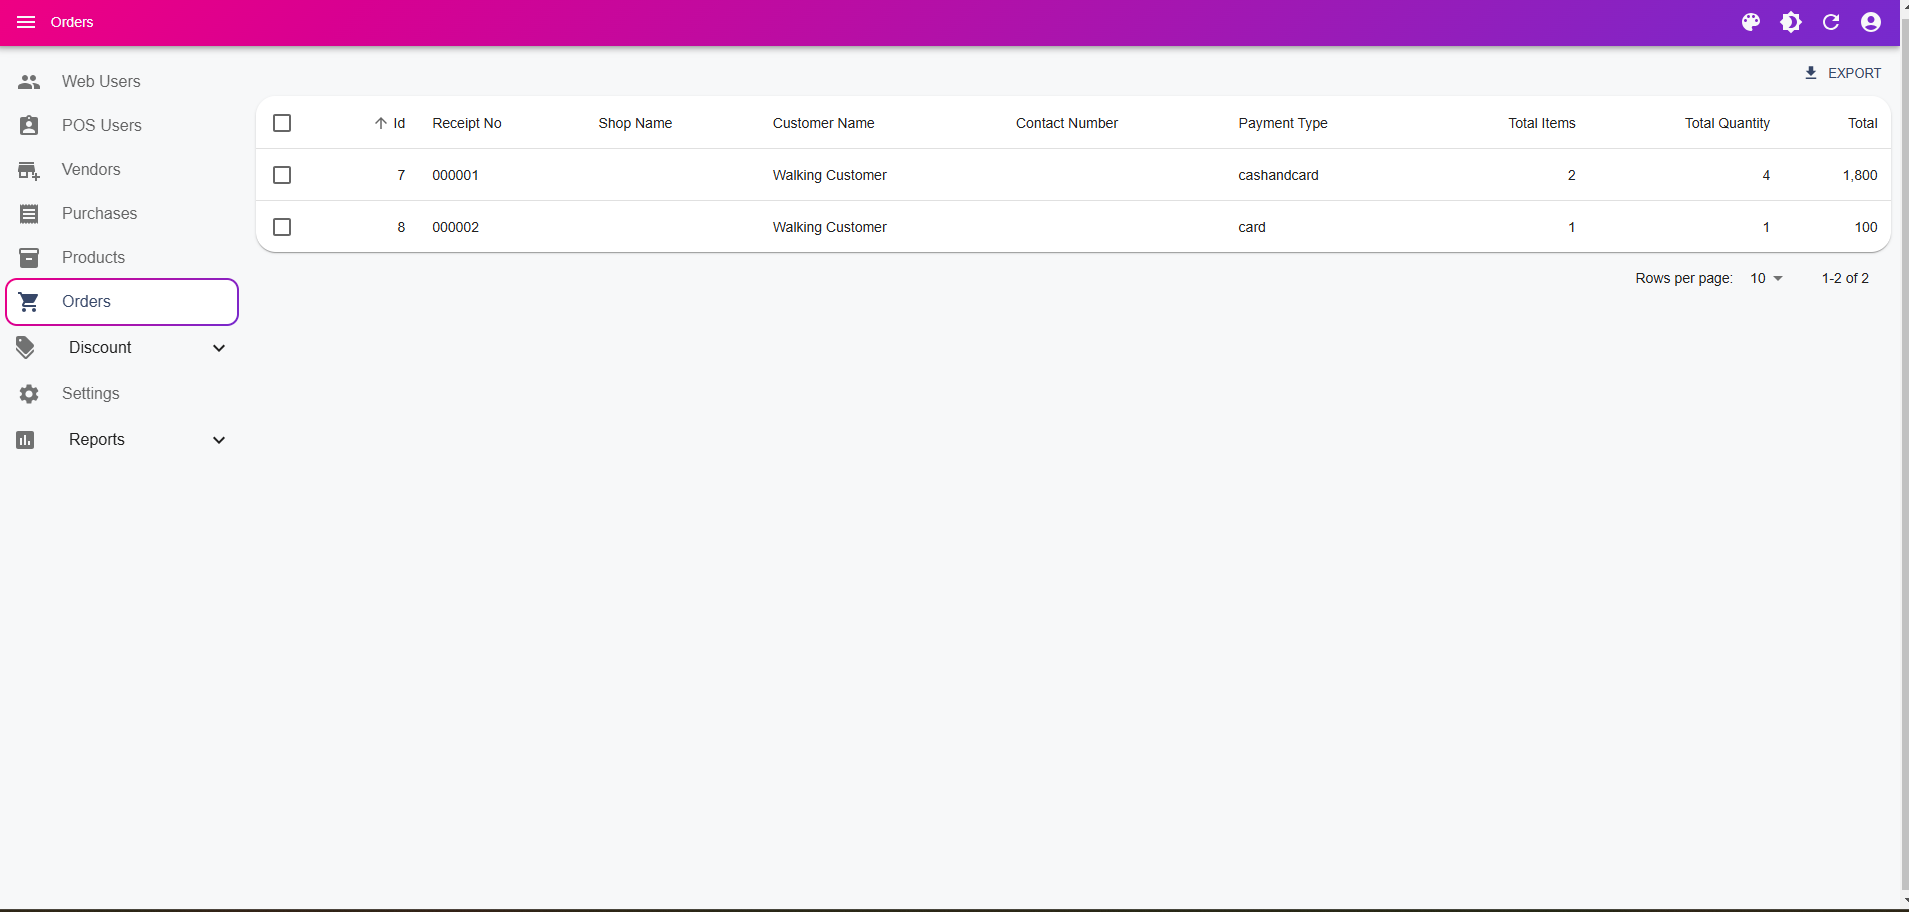Screen dimensions: 1909x912
Task: Click the Reports bar chart icon
Action: [x=26, y=440]
